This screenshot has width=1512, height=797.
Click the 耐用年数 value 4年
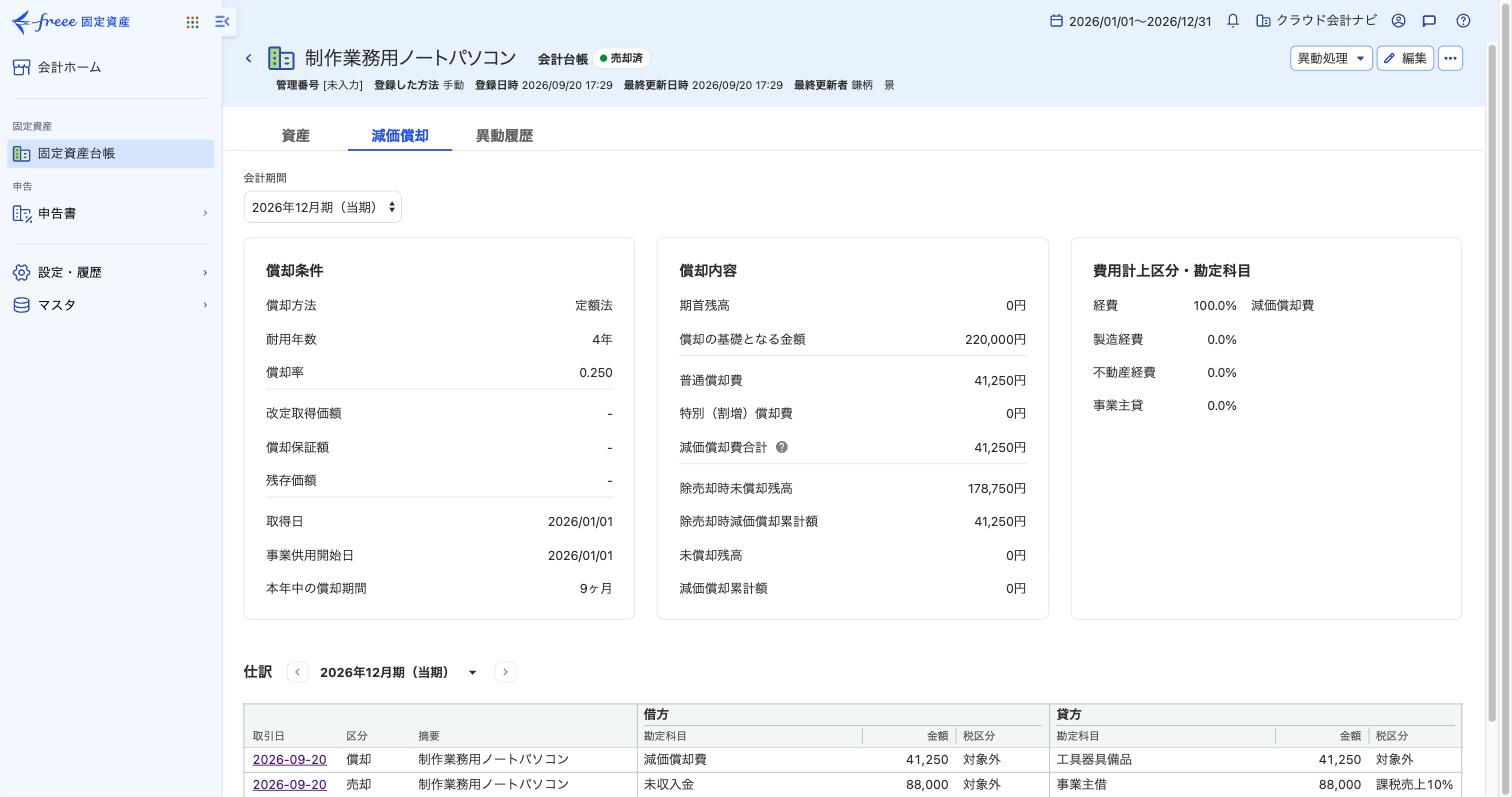602,339
